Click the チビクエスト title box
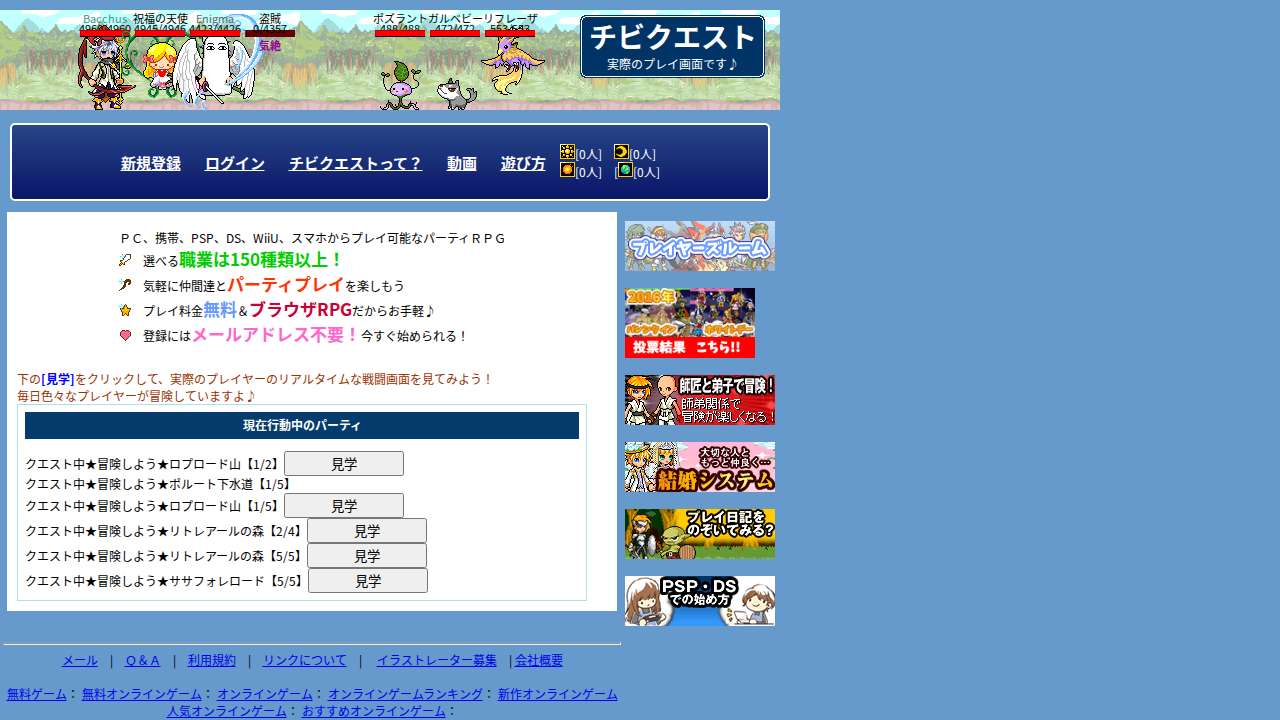This screenshot has height=720, width=1280. click(673, 46)
